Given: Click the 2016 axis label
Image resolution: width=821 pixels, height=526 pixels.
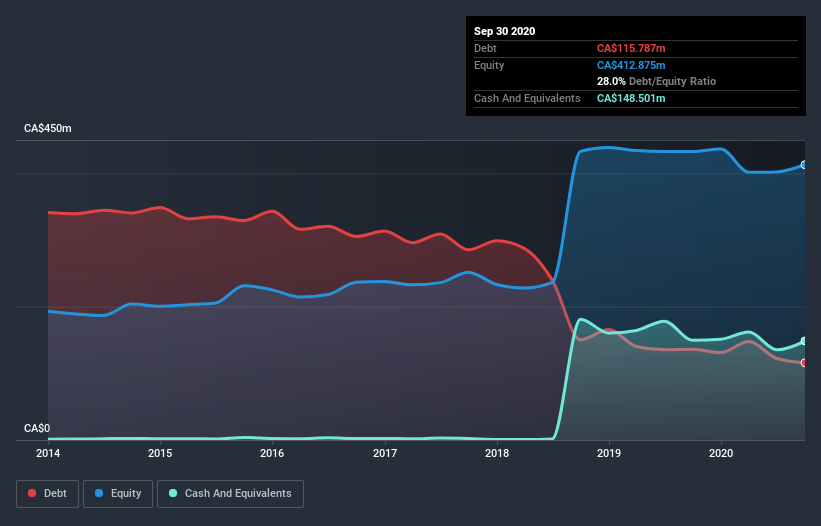Looking at the screenshot, I should (x=272, y=453).
